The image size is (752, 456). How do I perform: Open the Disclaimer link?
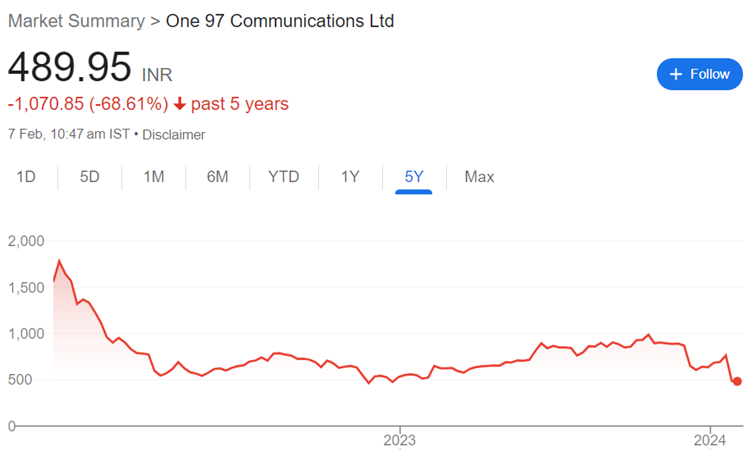pyautogui.click(x=174, y=134)
